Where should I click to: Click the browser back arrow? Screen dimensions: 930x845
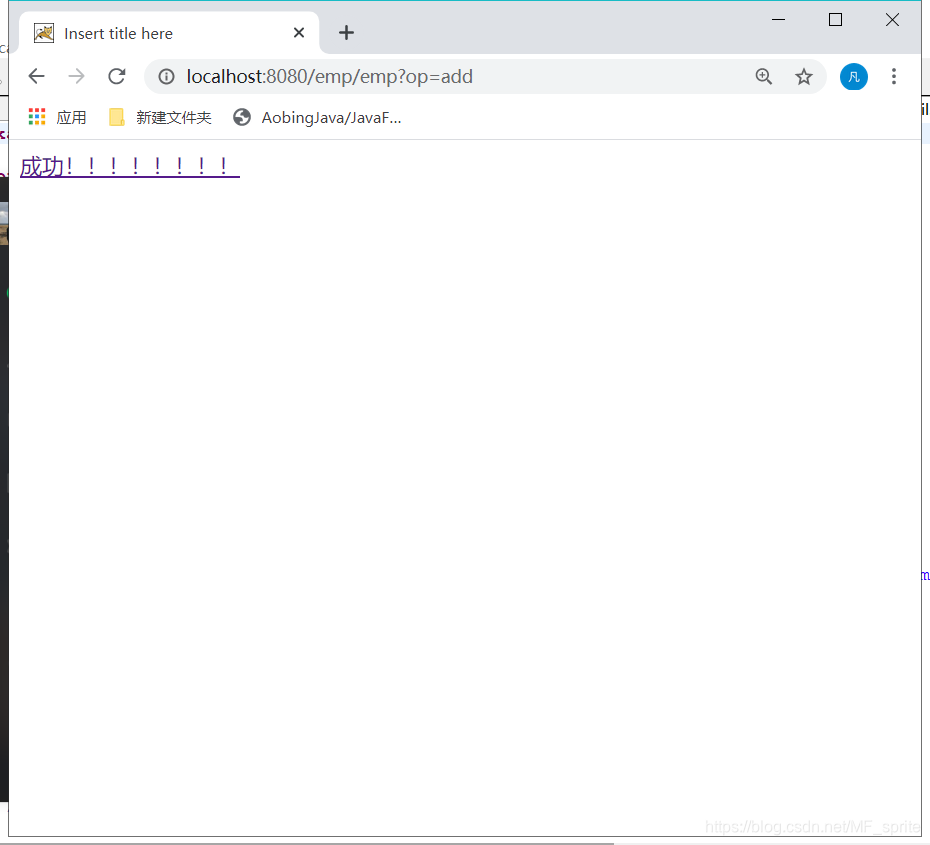[37, 76]
